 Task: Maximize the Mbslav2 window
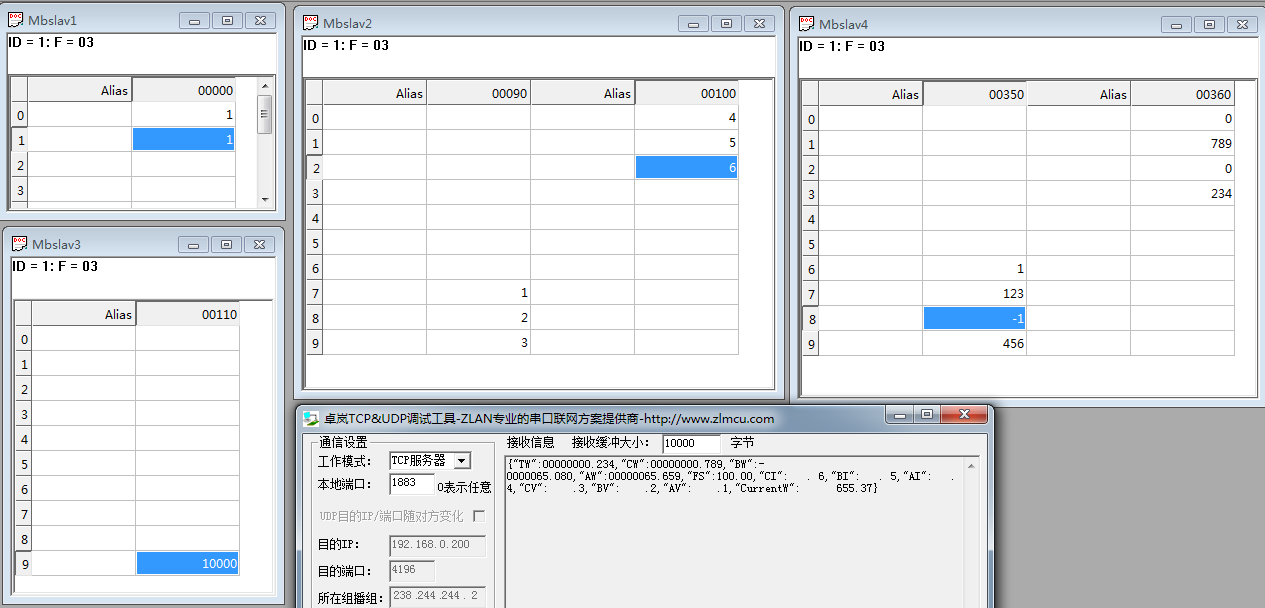pos(726,24)
